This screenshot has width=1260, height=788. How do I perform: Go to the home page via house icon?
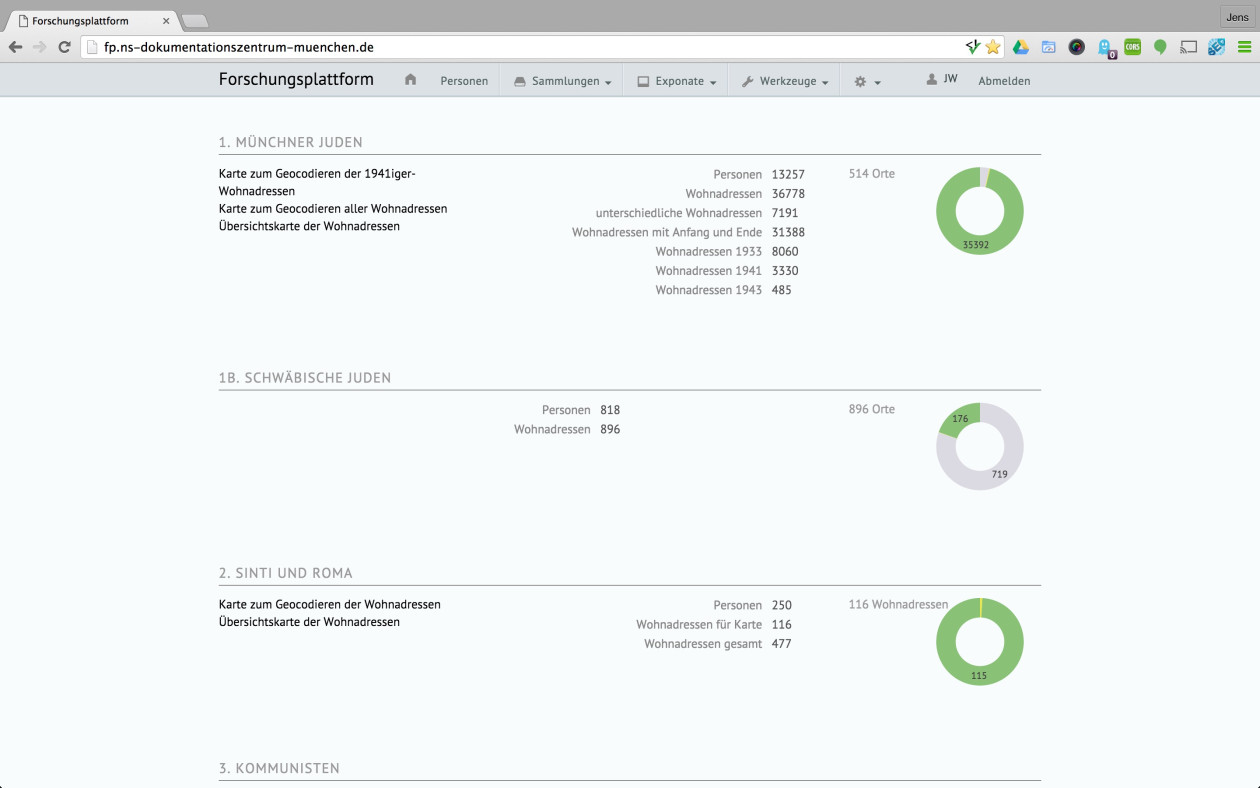[410, 80]
